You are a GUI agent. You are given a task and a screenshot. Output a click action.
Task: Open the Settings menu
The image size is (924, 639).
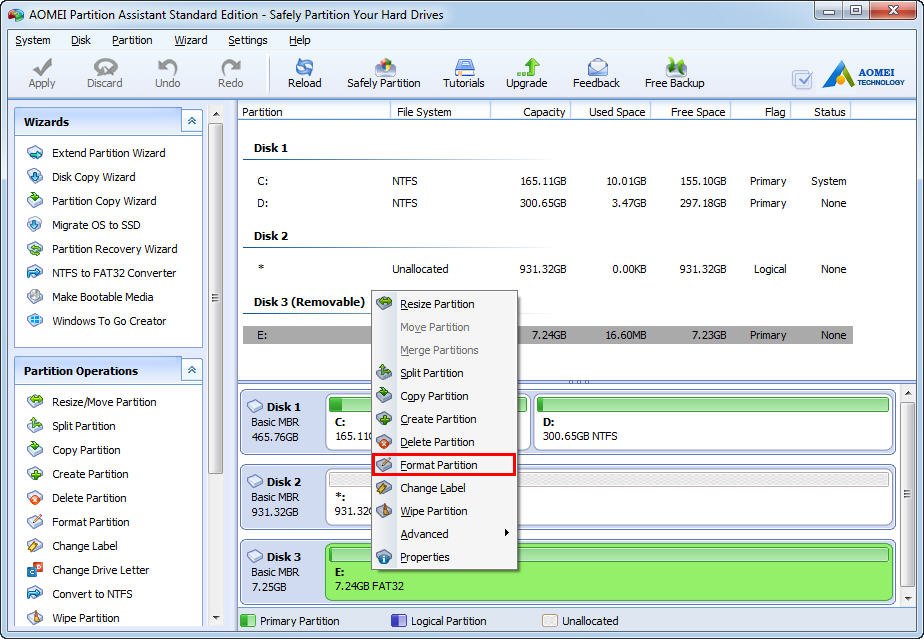(x=248, y=40)
